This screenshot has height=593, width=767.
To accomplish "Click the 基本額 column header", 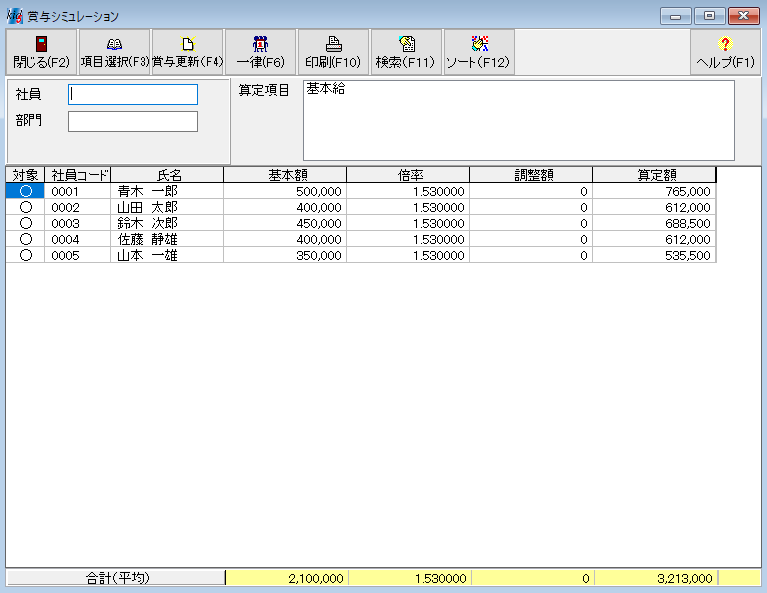I will point(285,175).
